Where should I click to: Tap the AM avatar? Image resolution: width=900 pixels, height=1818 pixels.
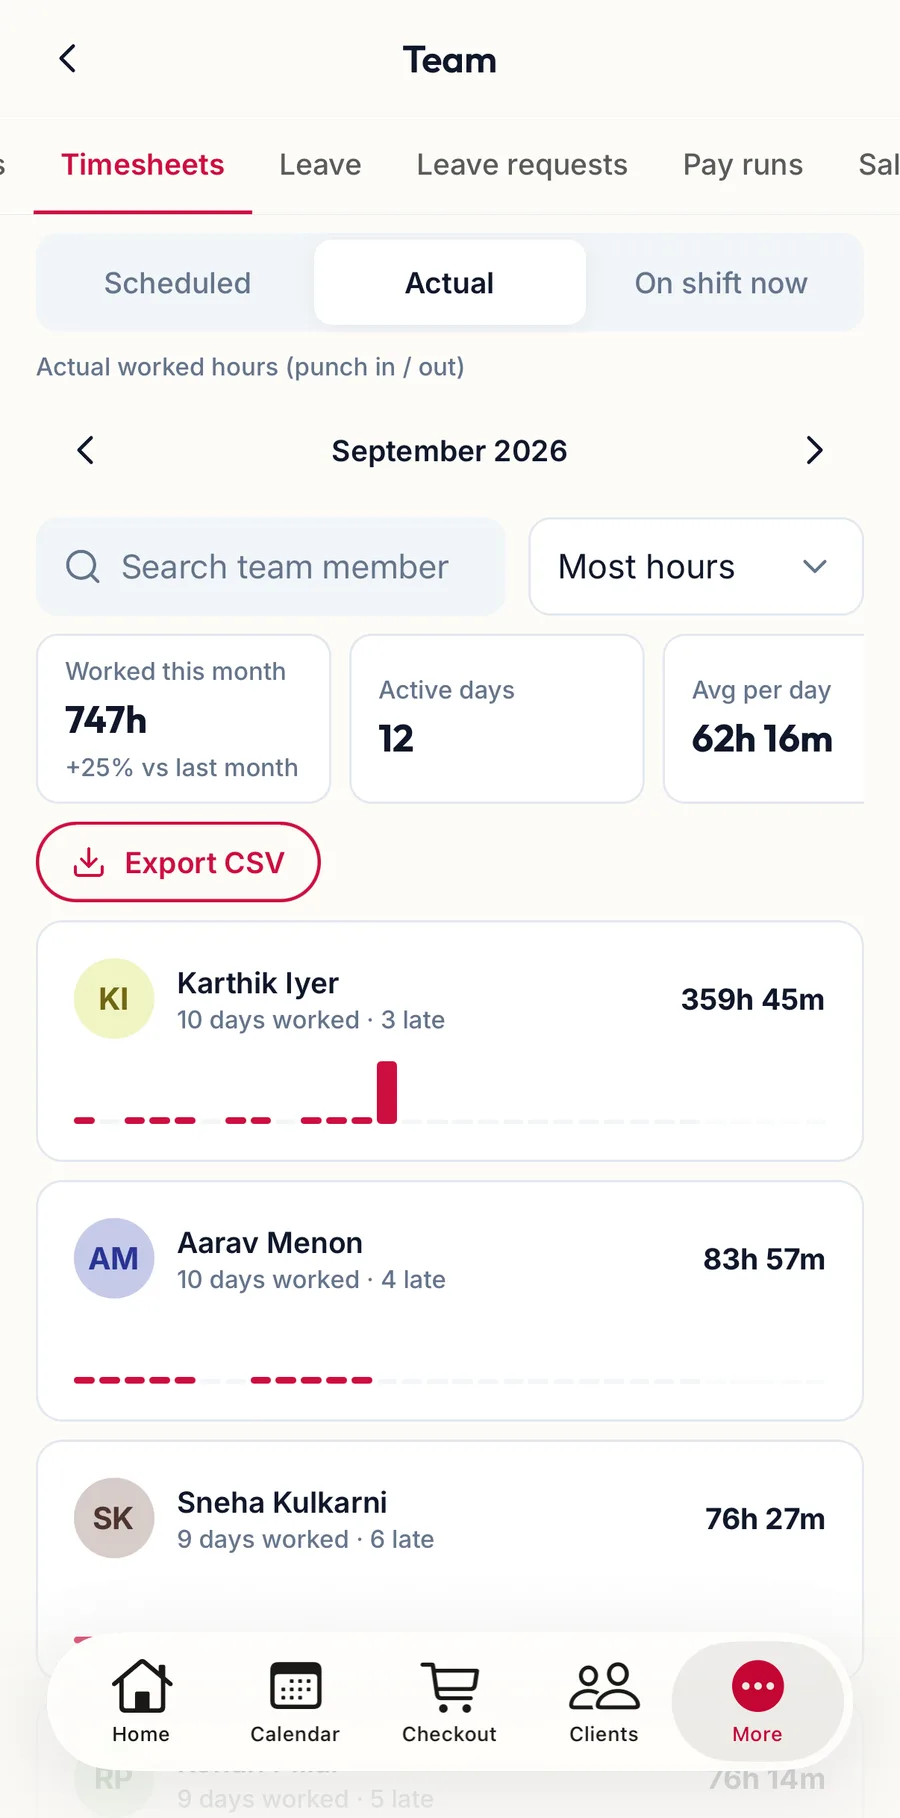click(x=114, y=1259)
